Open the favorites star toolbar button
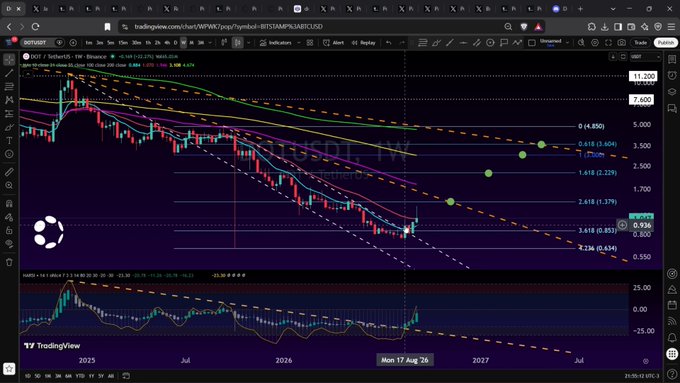Image resolution: width=680 pixels, height=383 pixels. click(9, 369)
